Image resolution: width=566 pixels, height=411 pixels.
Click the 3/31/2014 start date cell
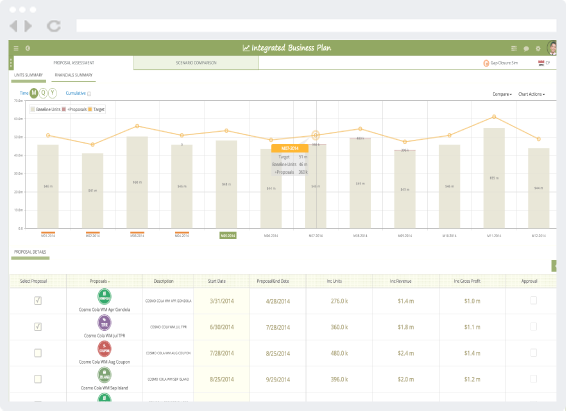(222, 301)
